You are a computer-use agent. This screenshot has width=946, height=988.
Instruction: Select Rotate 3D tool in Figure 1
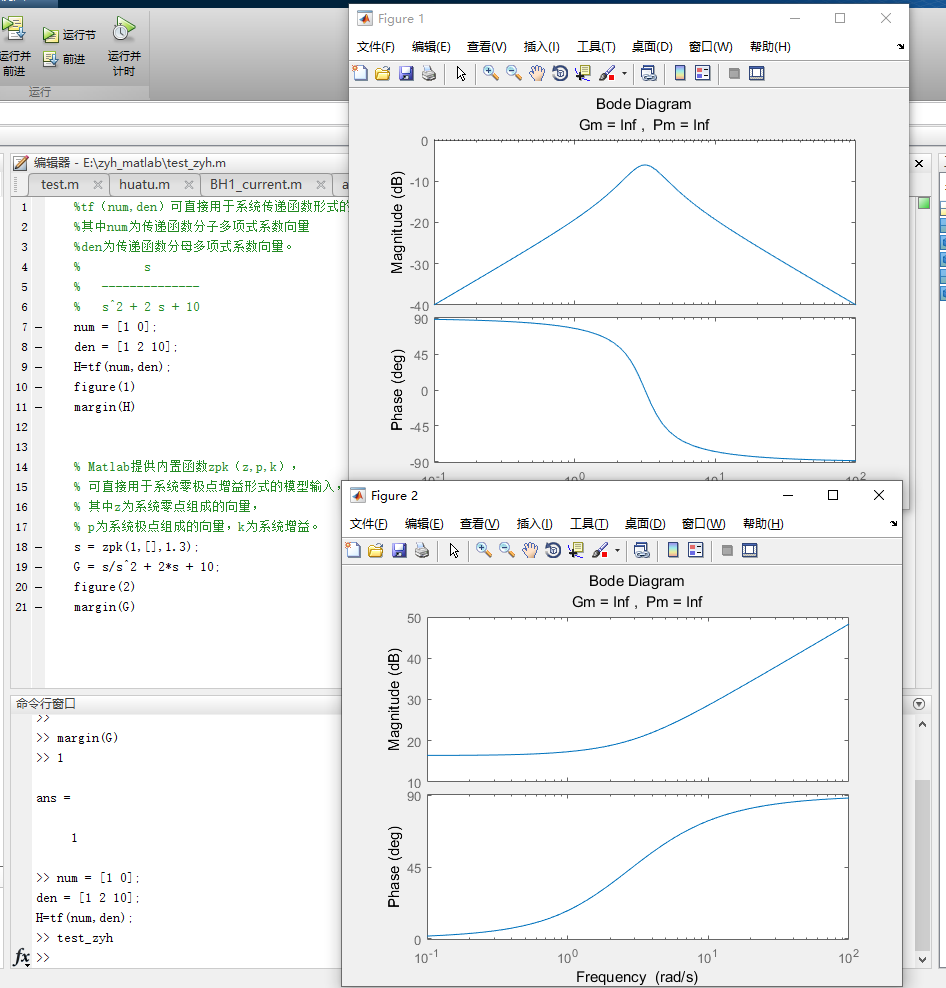[x=560, y=74]
